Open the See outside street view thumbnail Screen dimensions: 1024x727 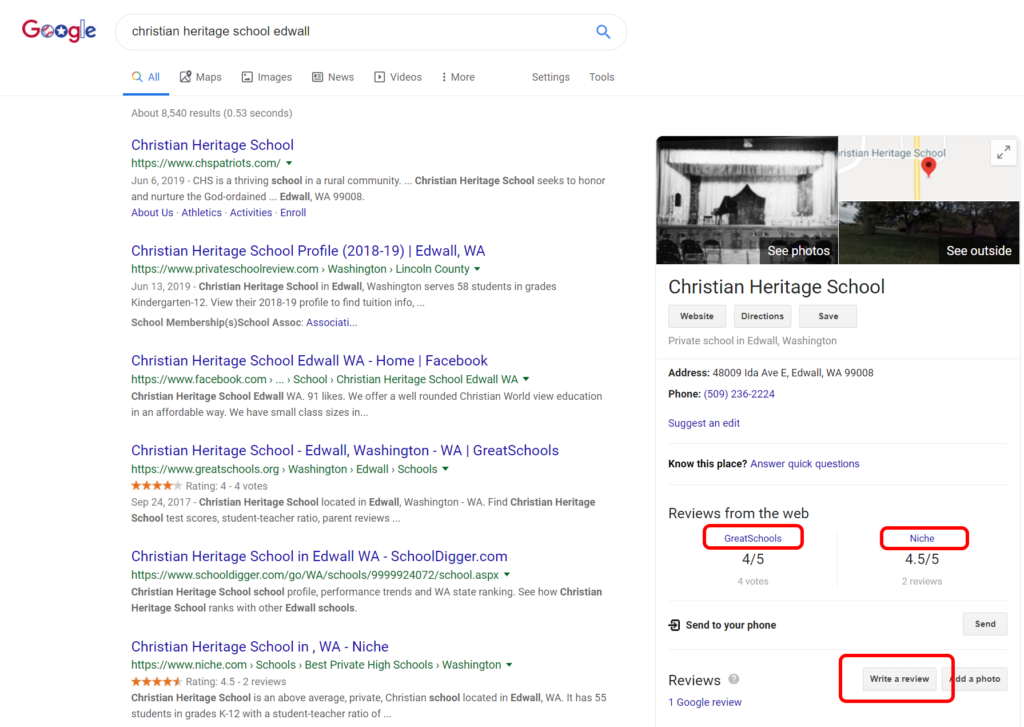coord(929,233)
